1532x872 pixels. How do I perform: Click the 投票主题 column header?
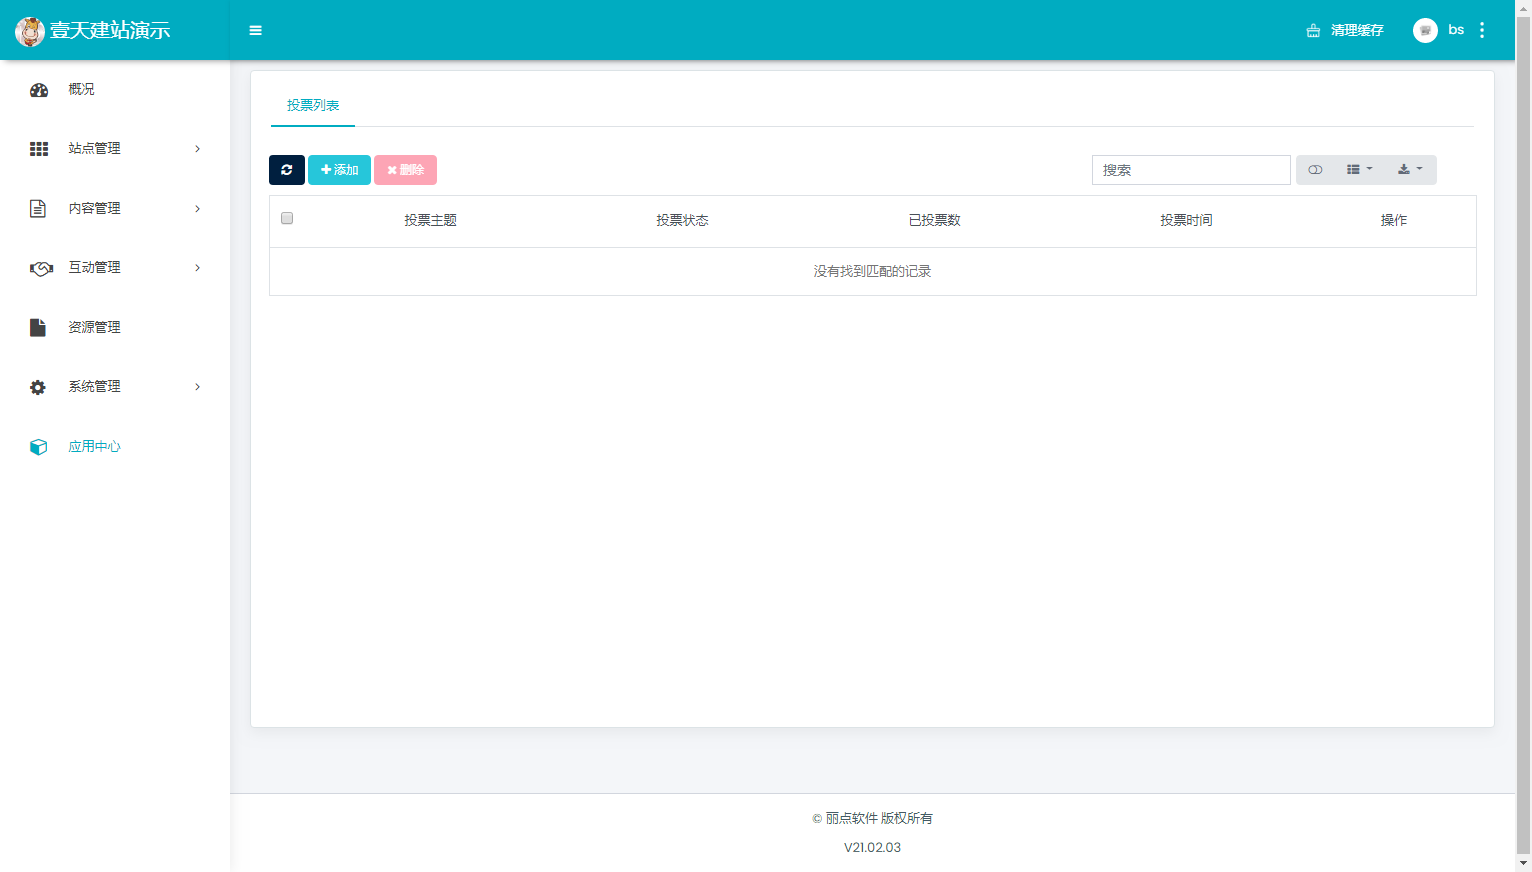430,220
